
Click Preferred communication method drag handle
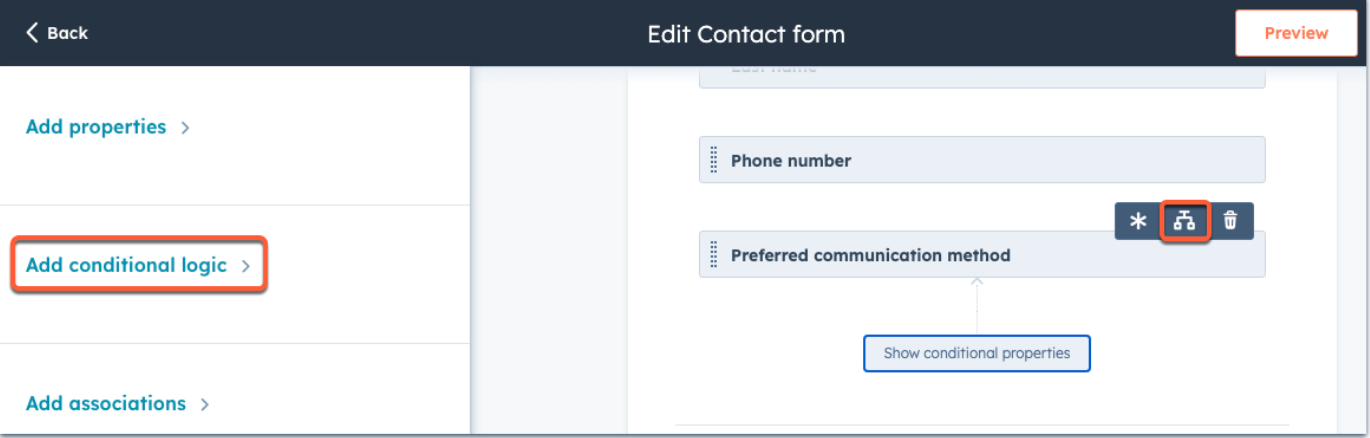714,255
